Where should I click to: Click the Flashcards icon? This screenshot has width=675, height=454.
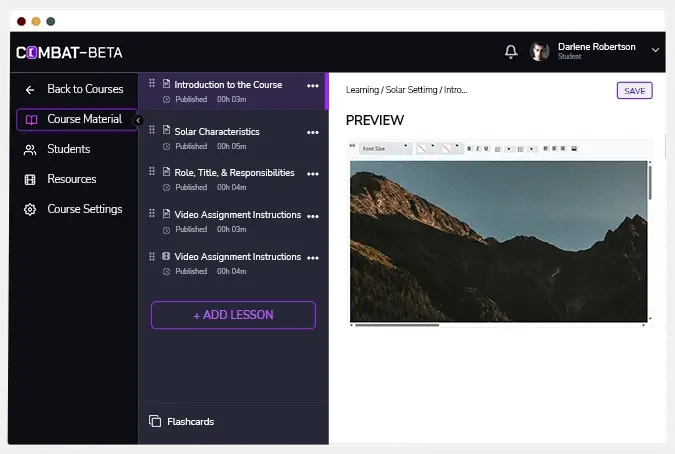coord(155,421)
